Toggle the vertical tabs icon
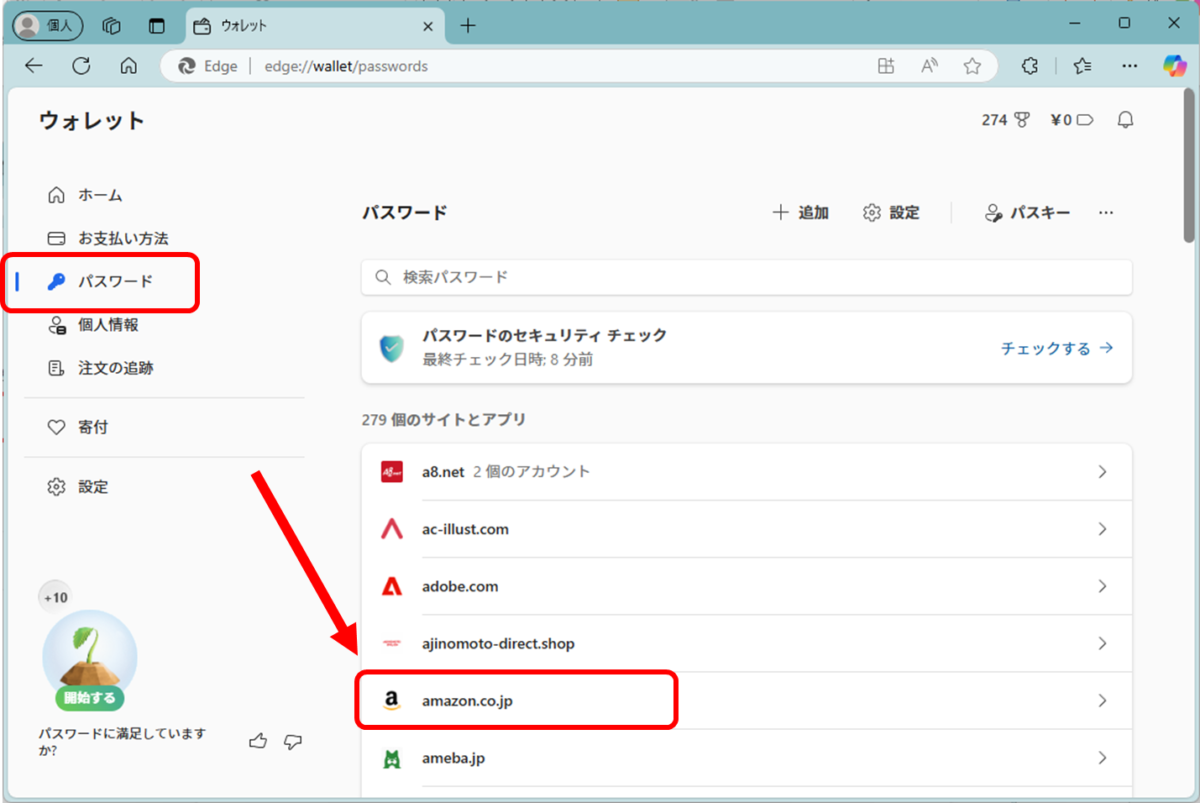The width and height of the screenshot is (1200, 803). coord(156,26)
